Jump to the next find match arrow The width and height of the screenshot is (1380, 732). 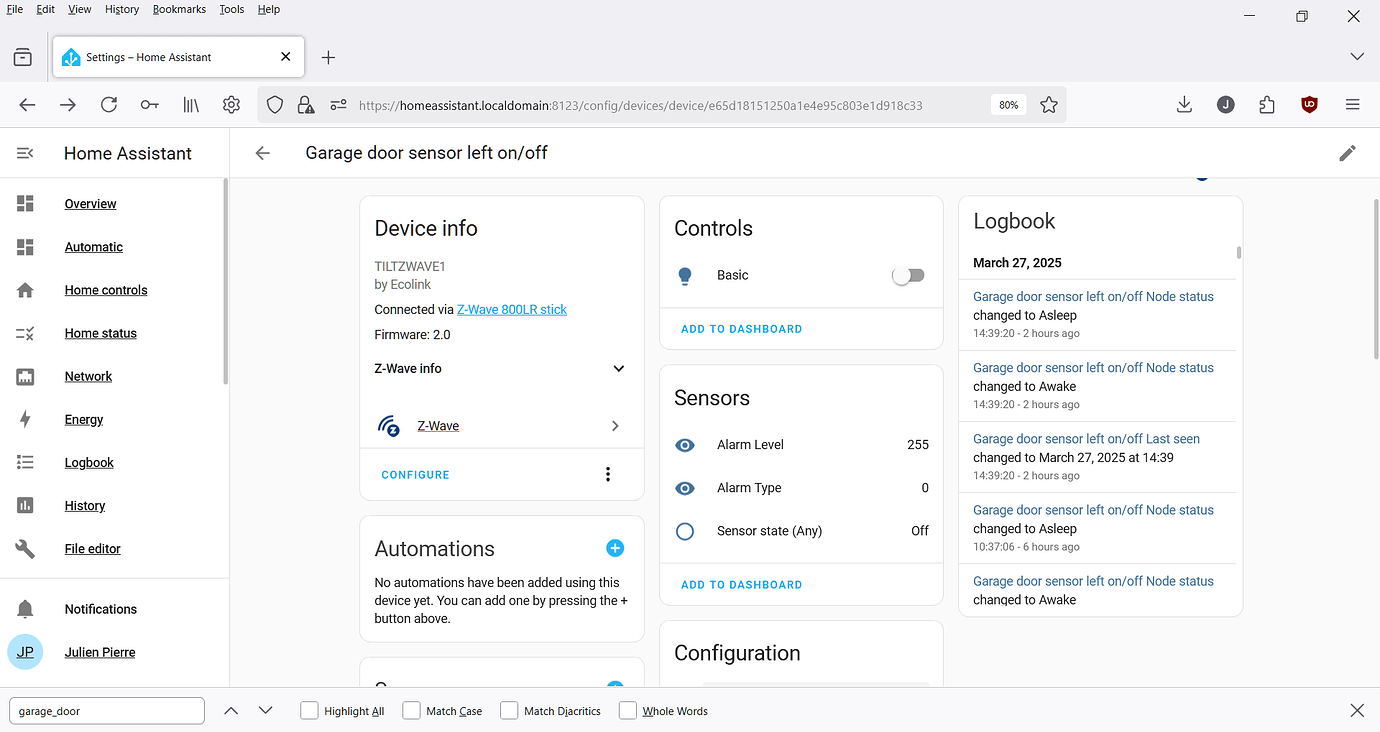pyautogui.click(x=265, y=710)
